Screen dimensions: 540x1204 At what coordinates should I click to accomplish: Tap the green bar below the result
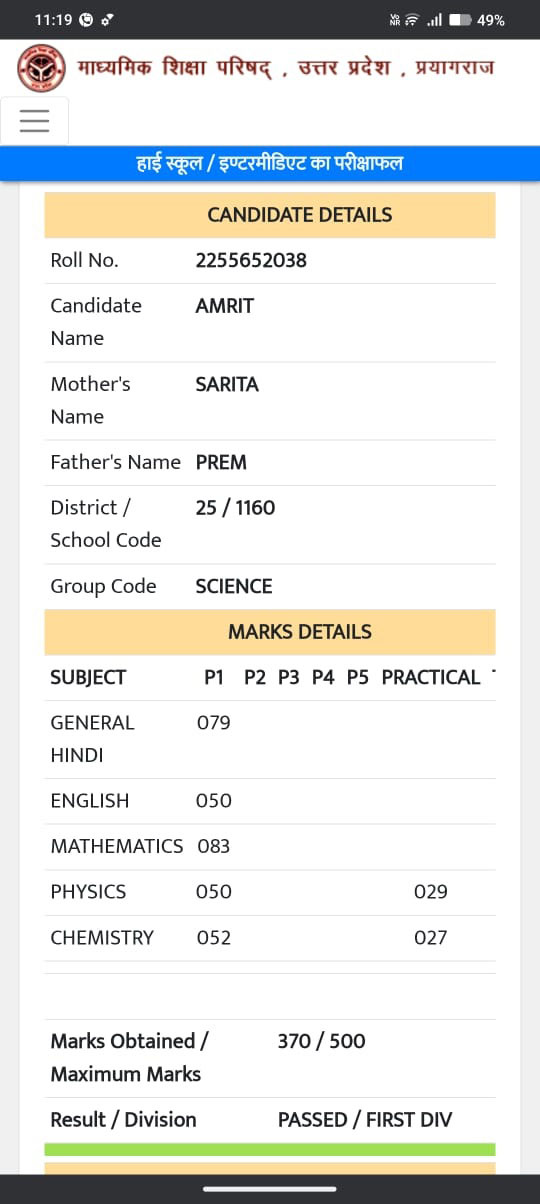point(270,1149)
